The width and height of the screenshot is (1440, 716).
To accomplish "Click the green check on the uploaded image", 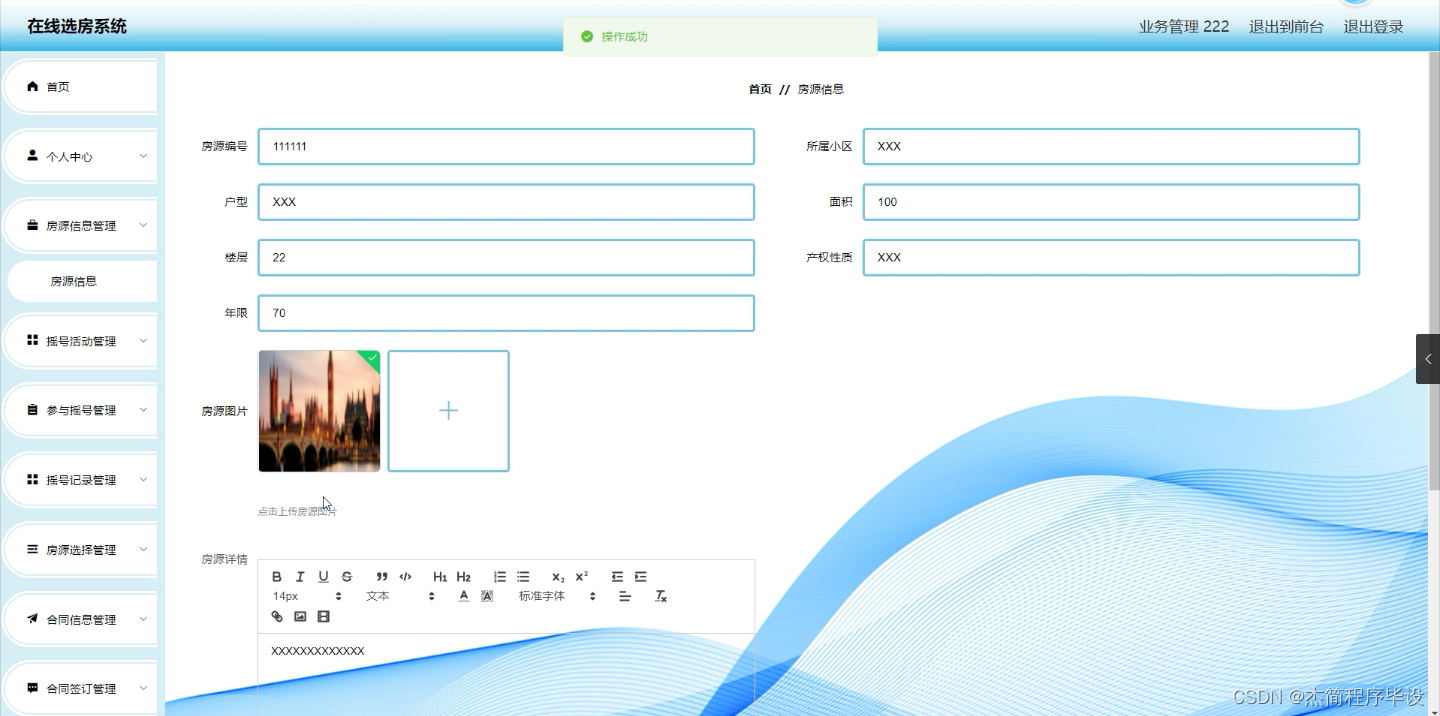I will (371, 359).
